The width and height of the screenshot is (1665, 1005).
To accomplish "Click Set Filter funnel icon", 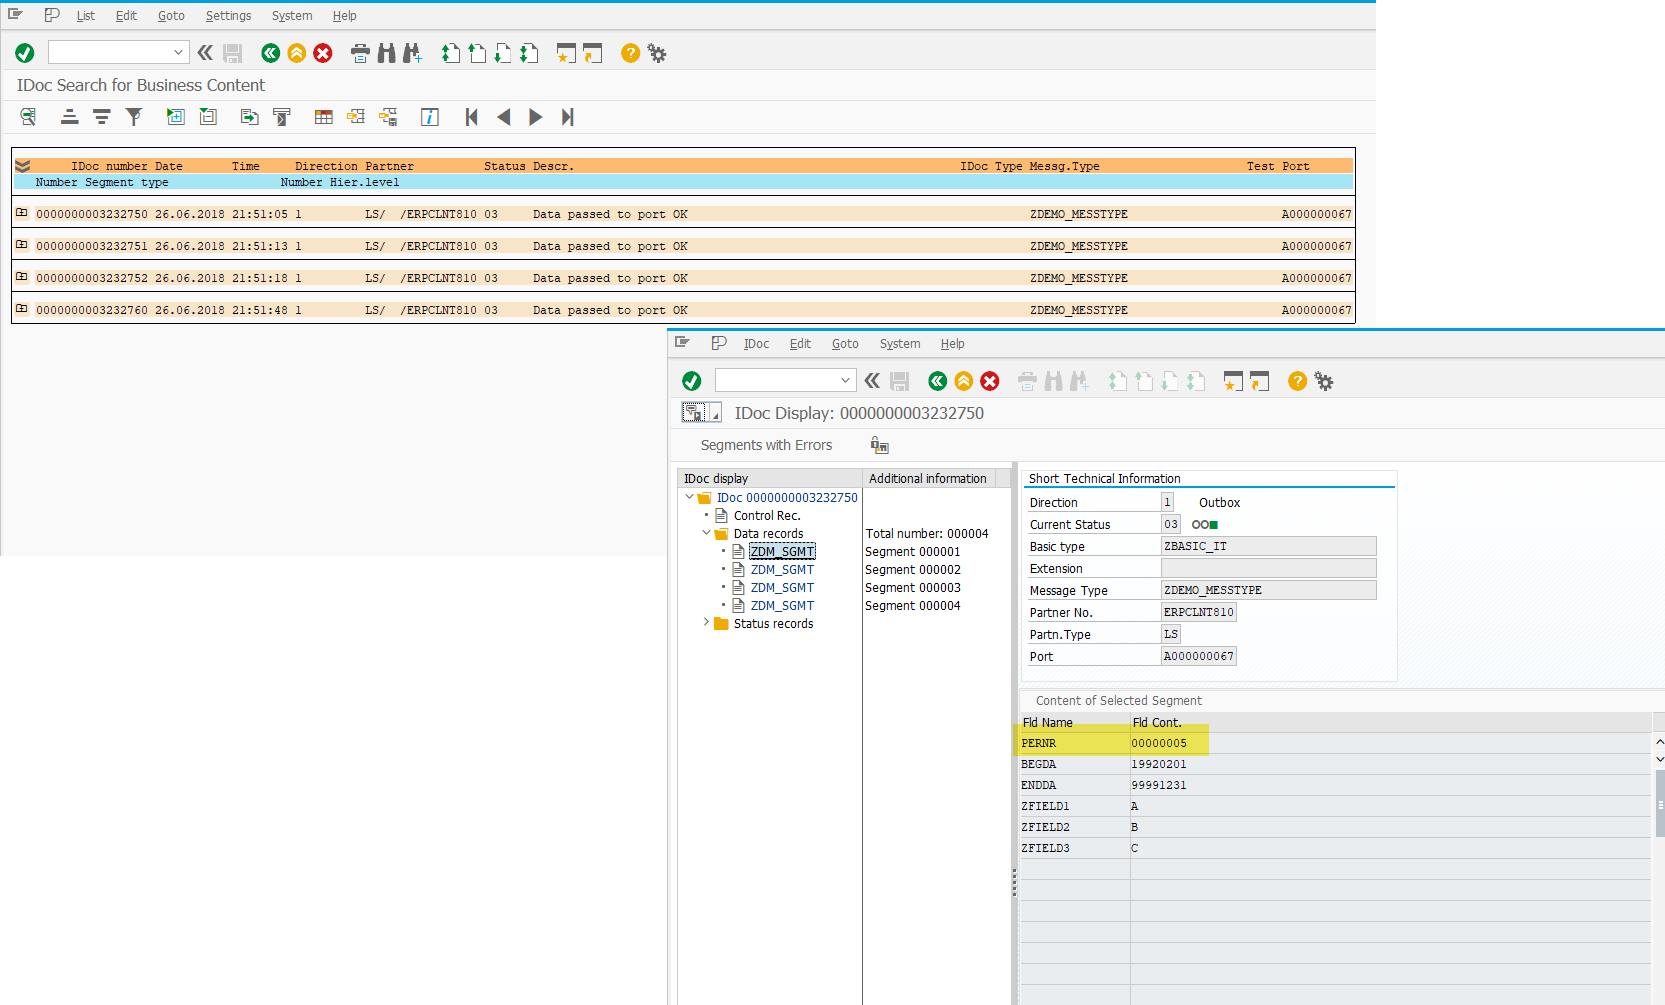I will 133,117.
